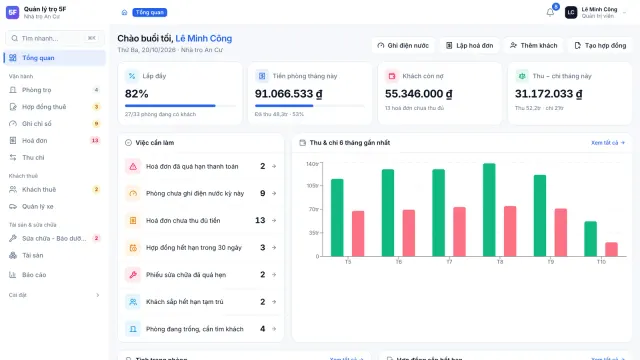Click the T10 red expense bar

(611, 249)
